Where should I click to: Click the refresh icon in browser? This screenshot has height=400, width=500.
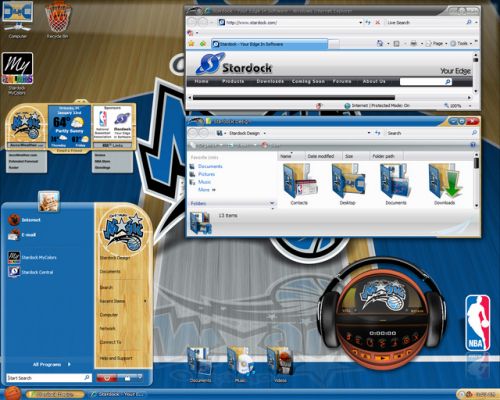tap(368, 22)
